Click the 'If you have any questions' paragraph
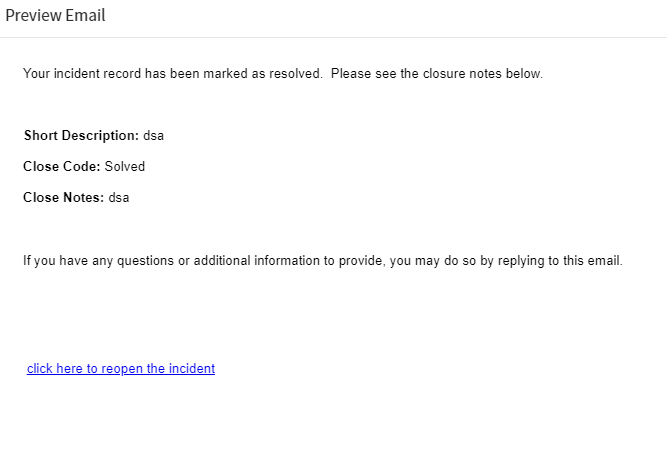 click(323, 260)
